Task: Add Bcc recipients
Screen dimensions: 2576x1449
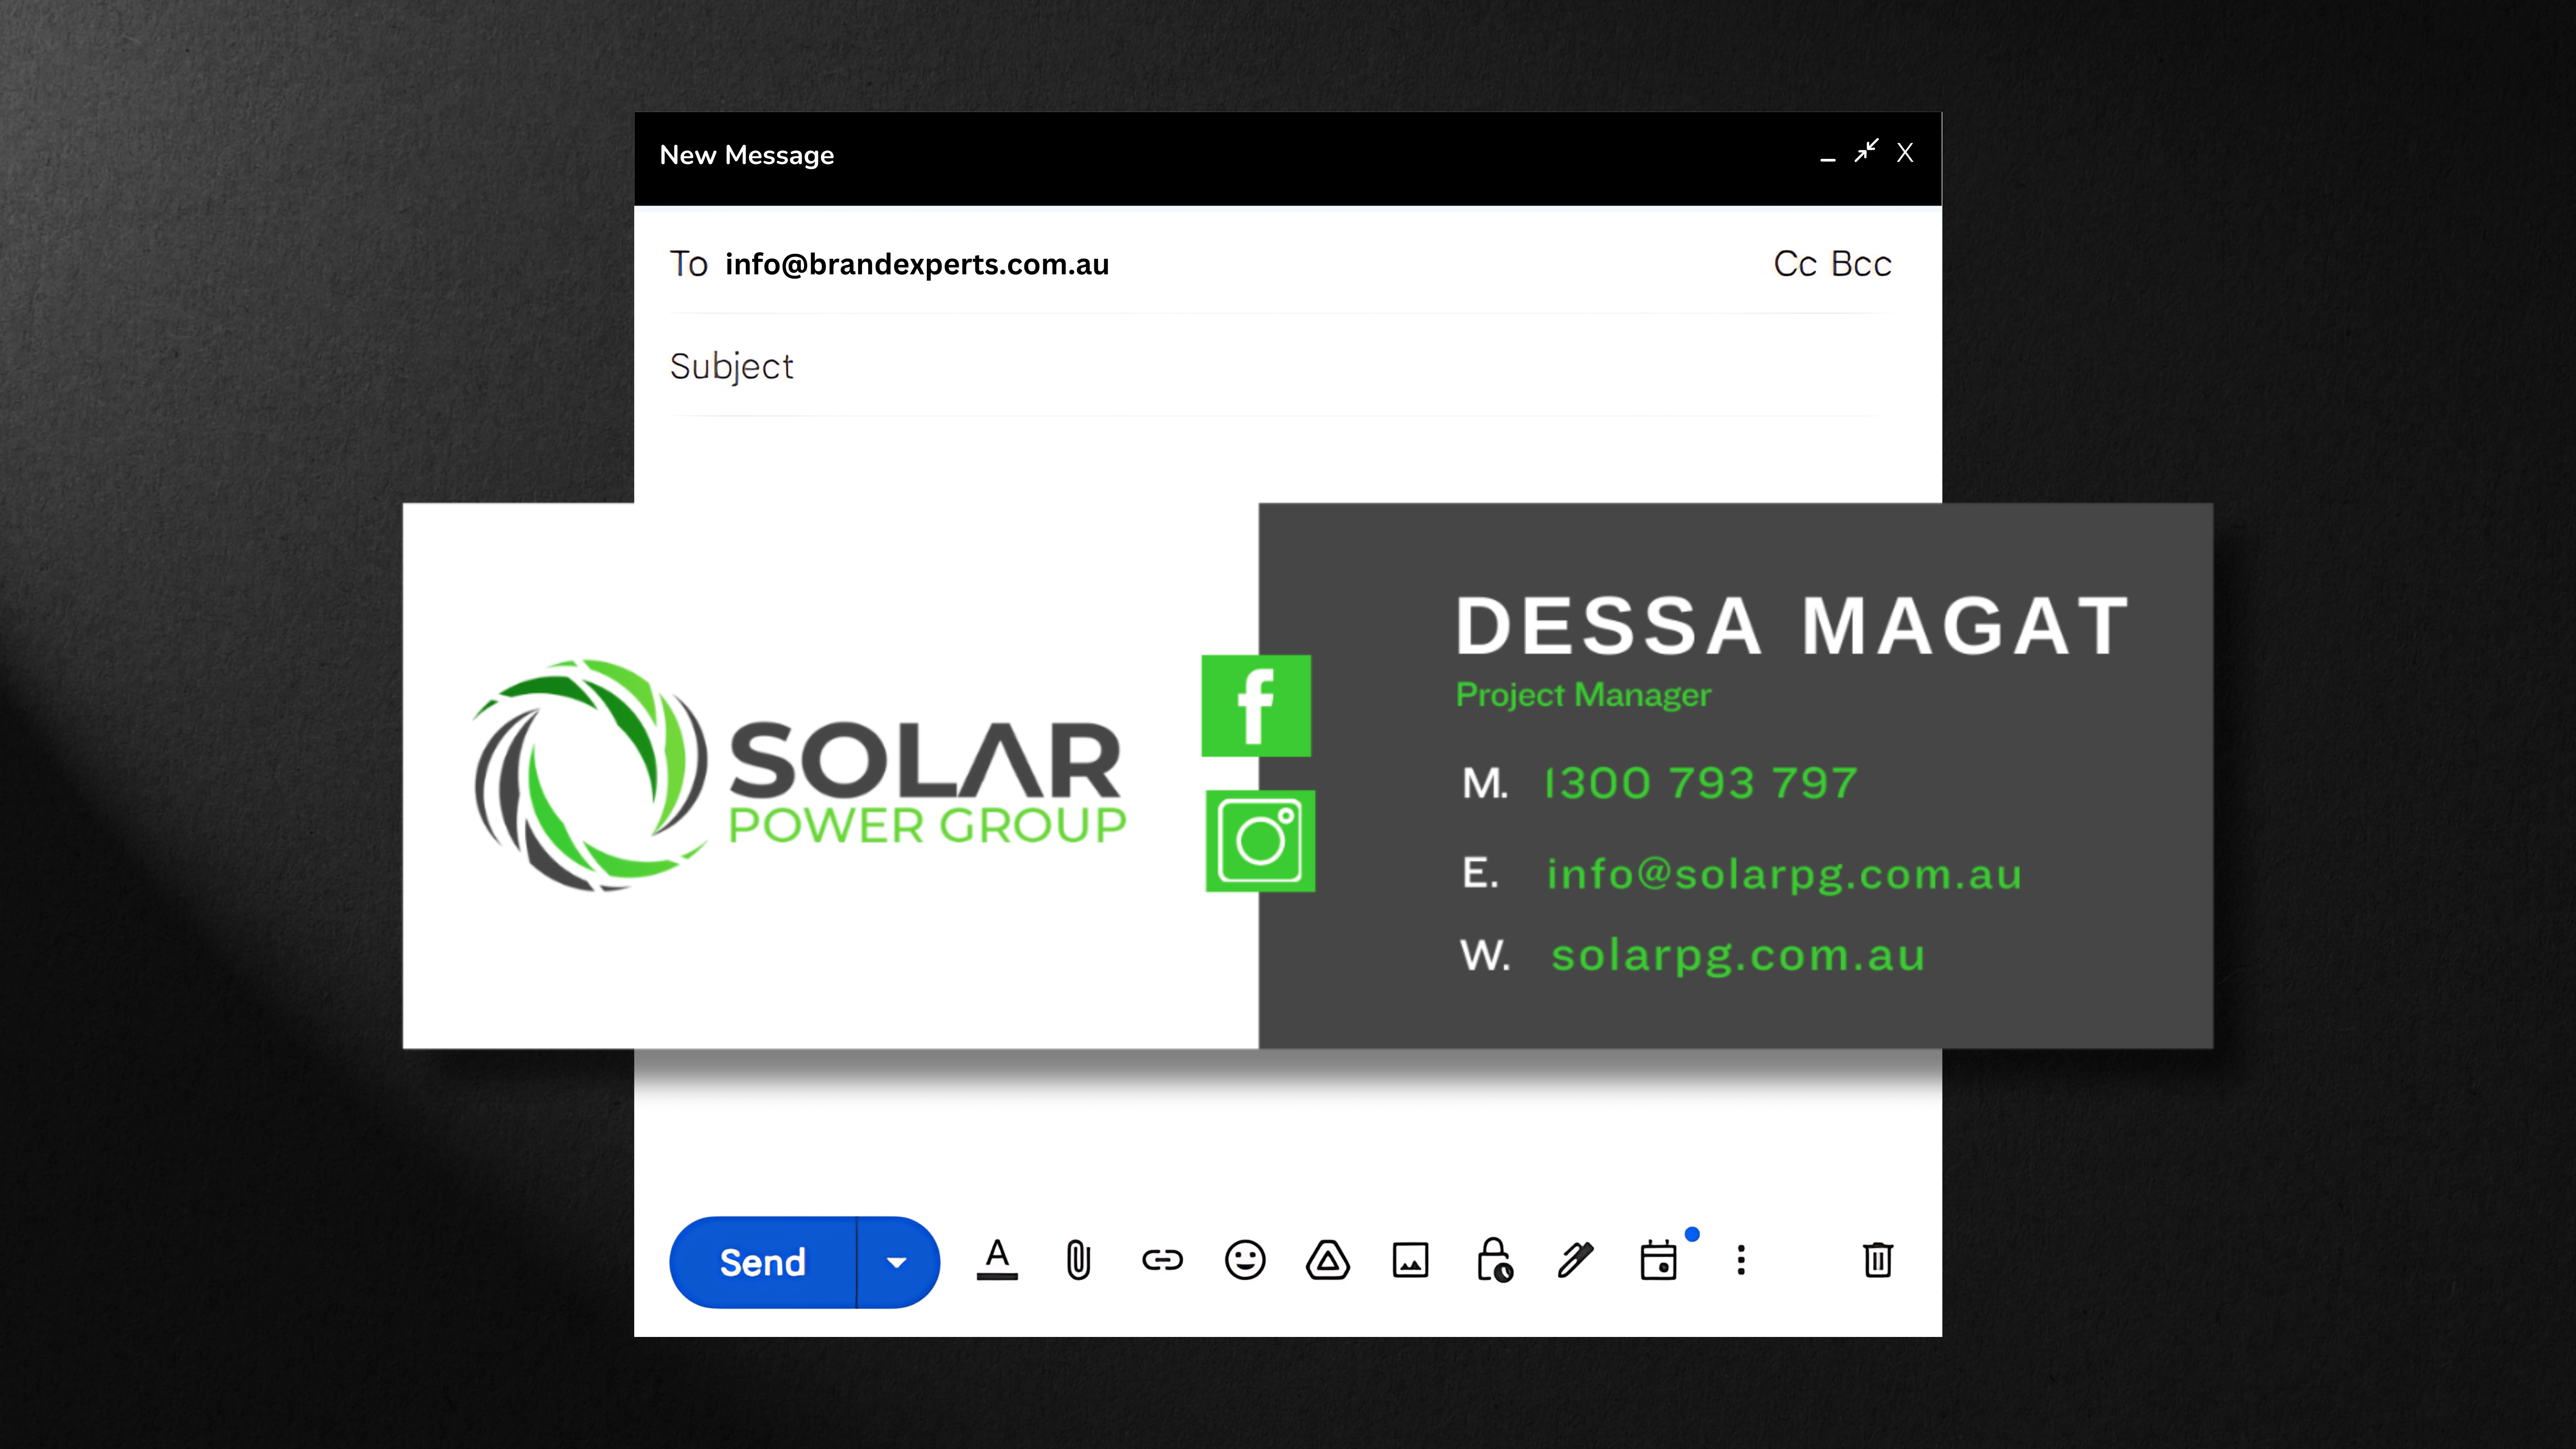Action: click(1861, 264)
